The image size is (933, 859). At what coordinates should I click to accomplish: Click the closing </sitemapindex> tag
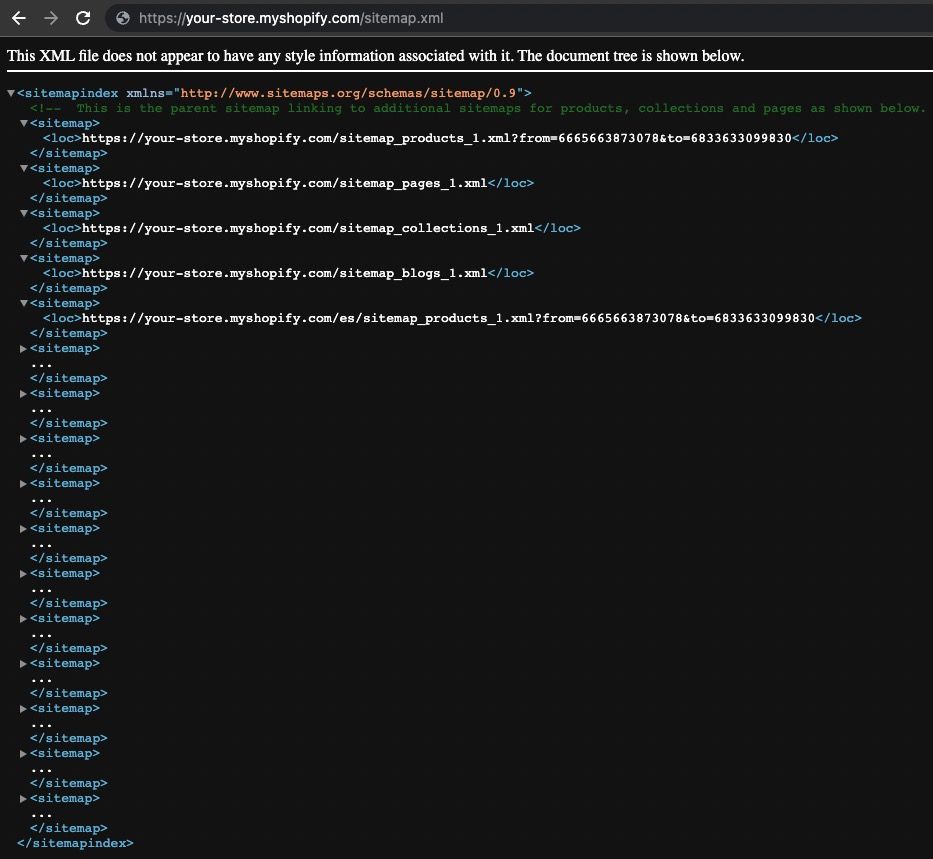(76, 844)
